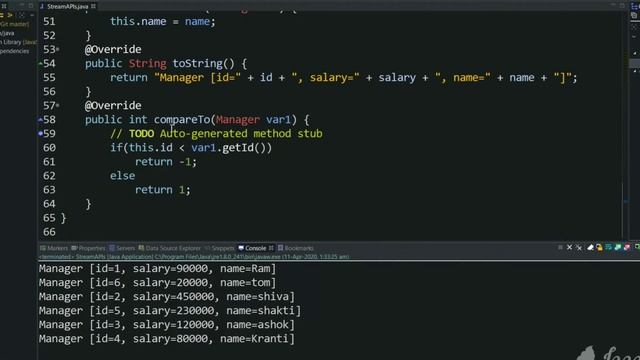Image resolution: width=640 pixels, height=360 pixels.
Task: Click console row with name=ashok
Action: coord(167,325)
